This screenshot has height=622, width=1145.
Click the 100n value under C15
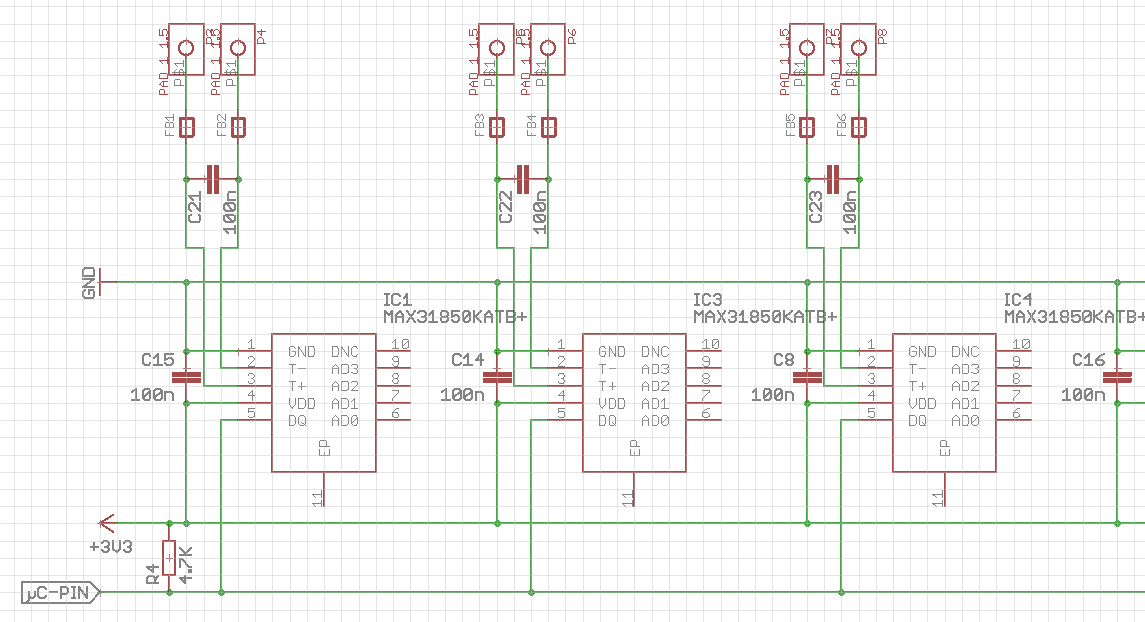(152, 395)
